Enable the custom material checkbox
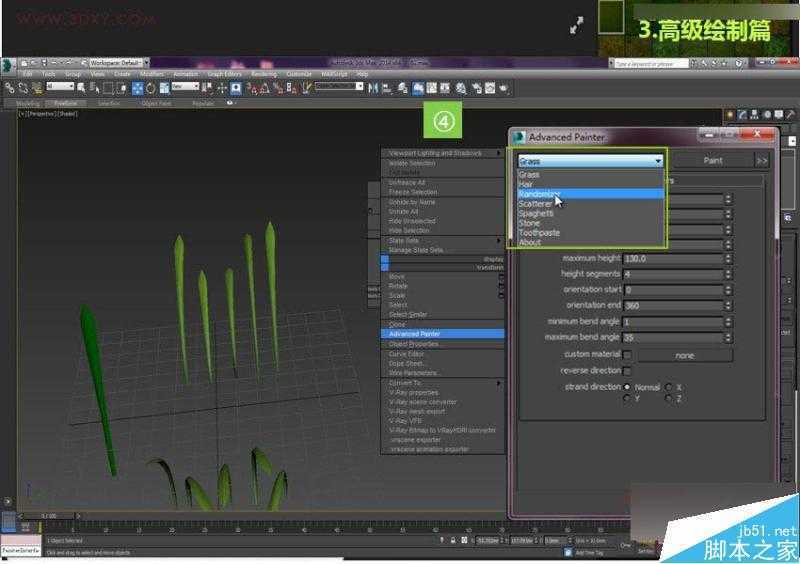This screenshot has width=800, height=564. [x=627, y=355]
